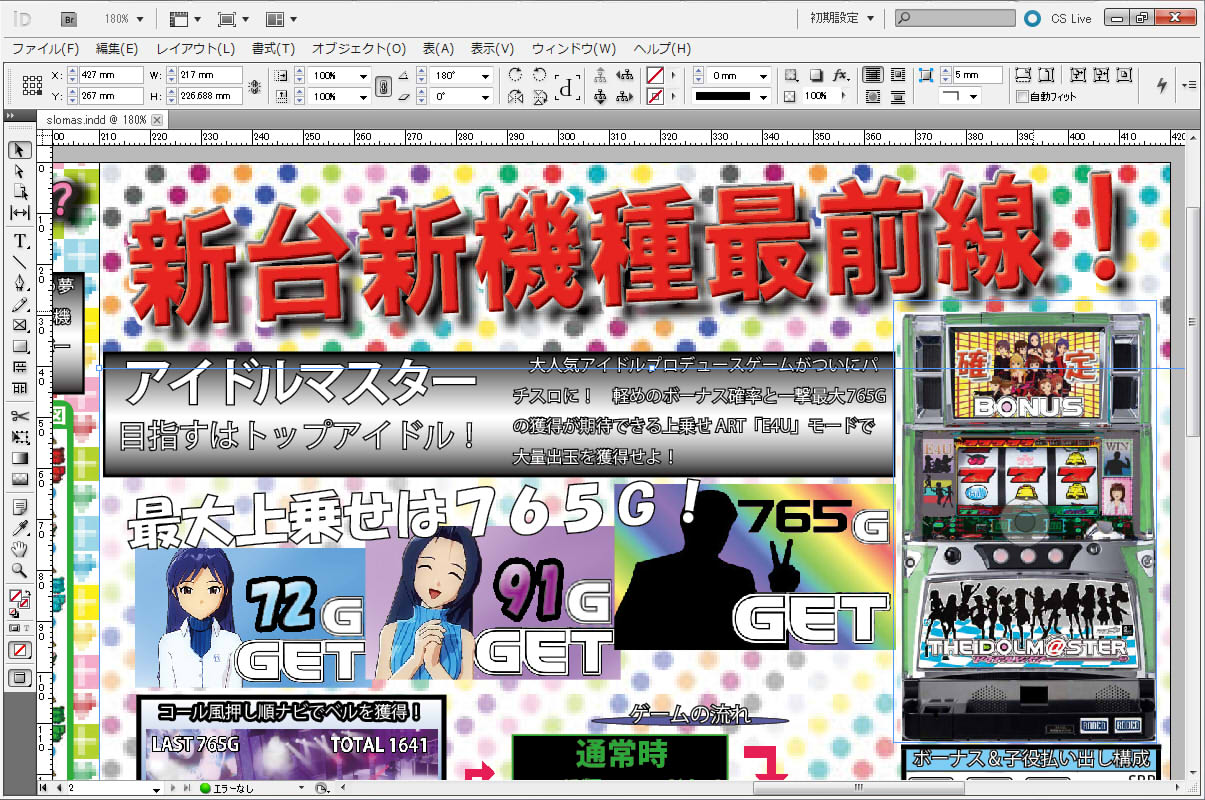Click stroke color swatch in control panel
The image size is (1205, 800).
(655, 97)
